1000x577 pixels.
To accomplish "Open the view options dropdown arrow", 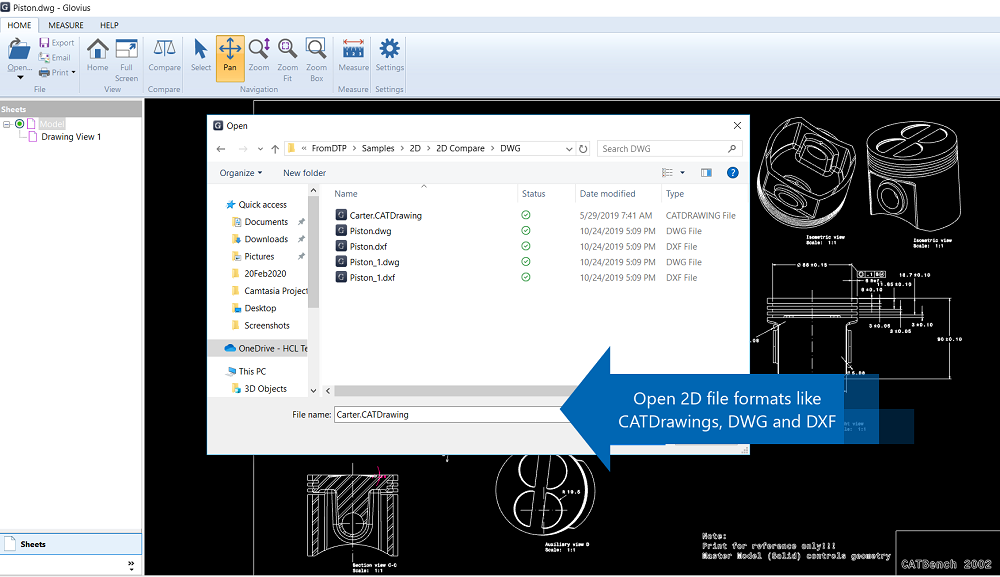I will pos(682,173).
